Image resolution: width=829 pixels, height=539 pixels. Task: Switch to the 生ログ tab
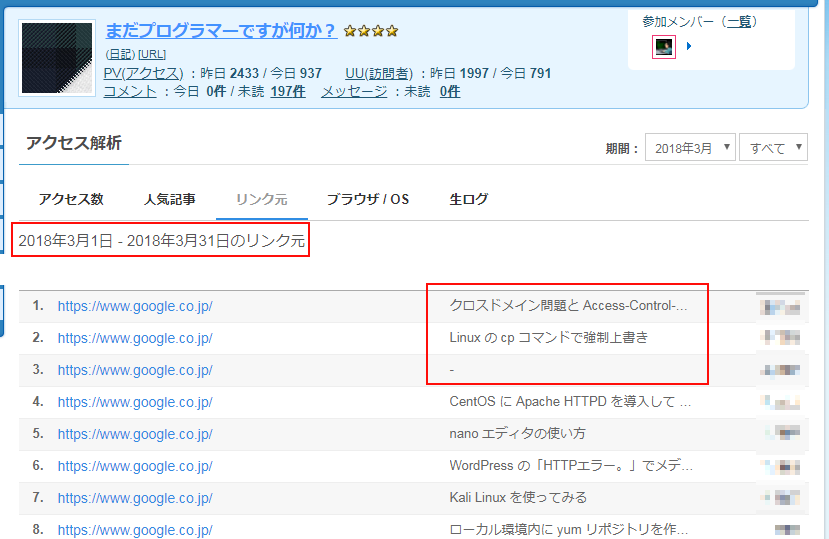pyautogui.click(x=468, y=199)
